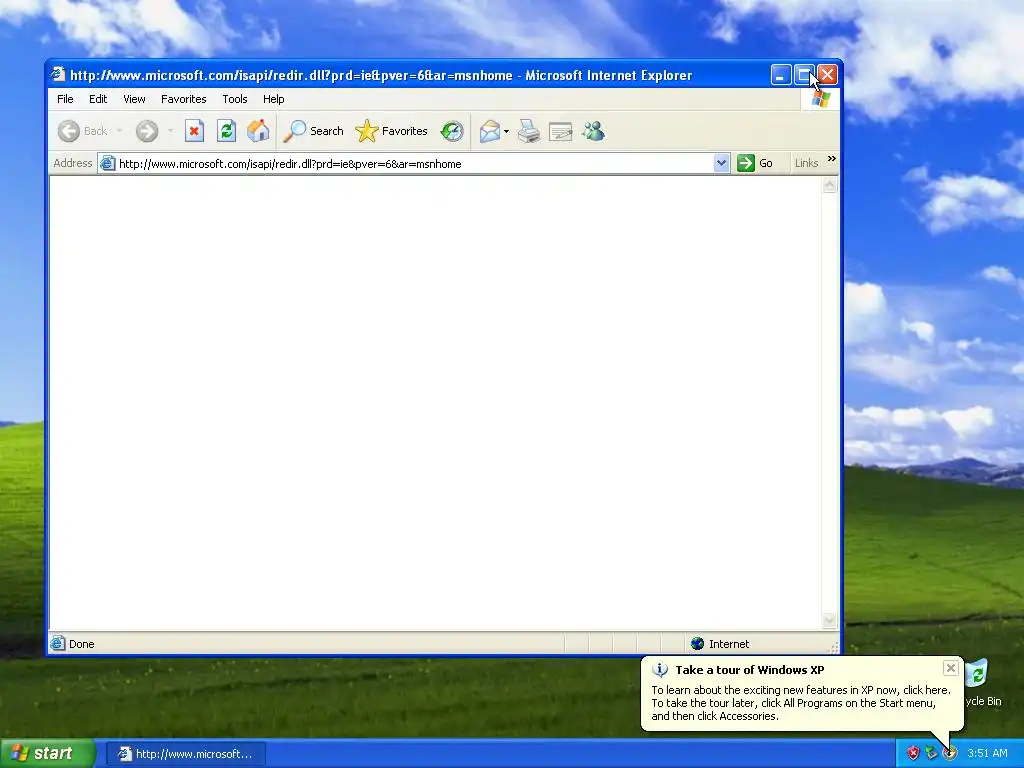This screenshot has width=1024, height=768.
Task: Click the Links toolbar label
Action: click(807, 163)
